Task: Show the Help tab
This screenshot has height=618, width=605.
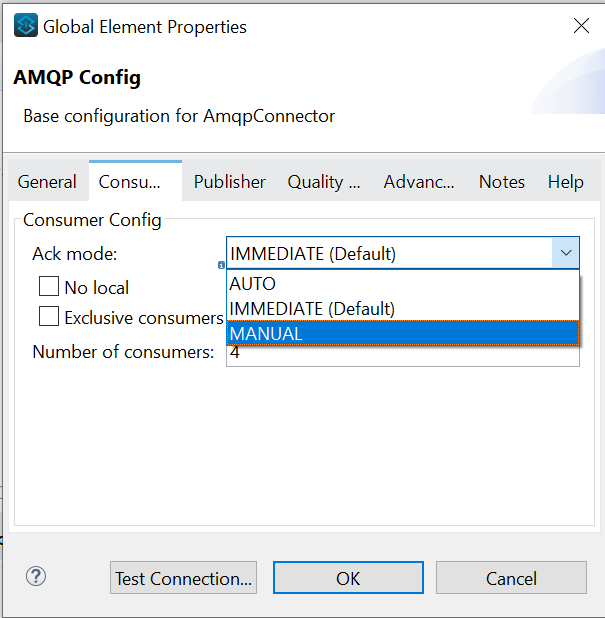Action: point(565,182)
